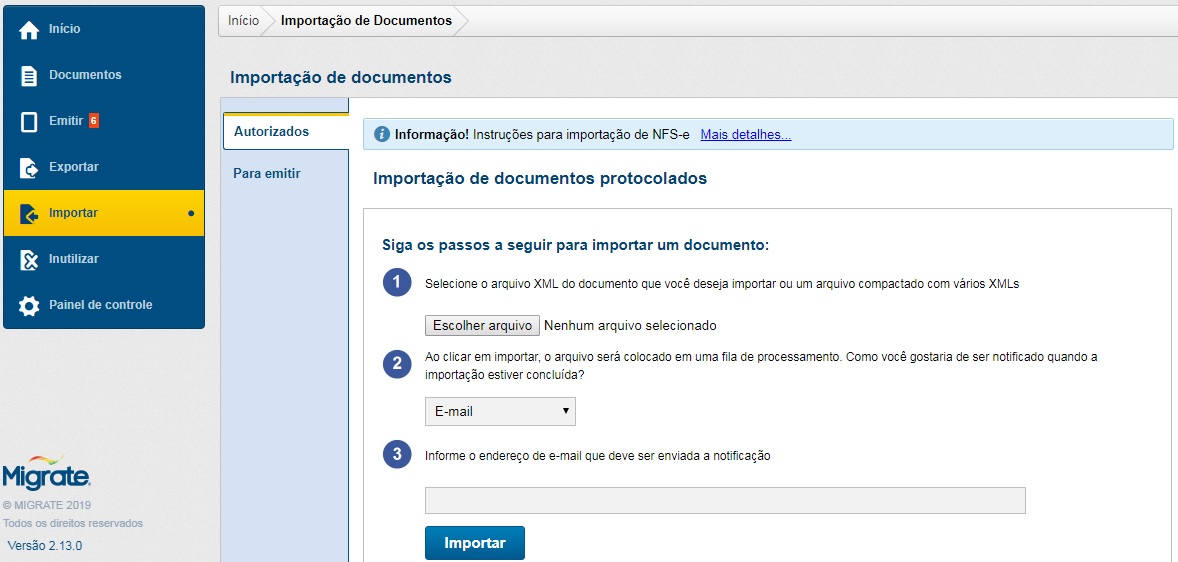Click the Emitir badge showing 6
1178x562 pixels.
click(94, 121)
